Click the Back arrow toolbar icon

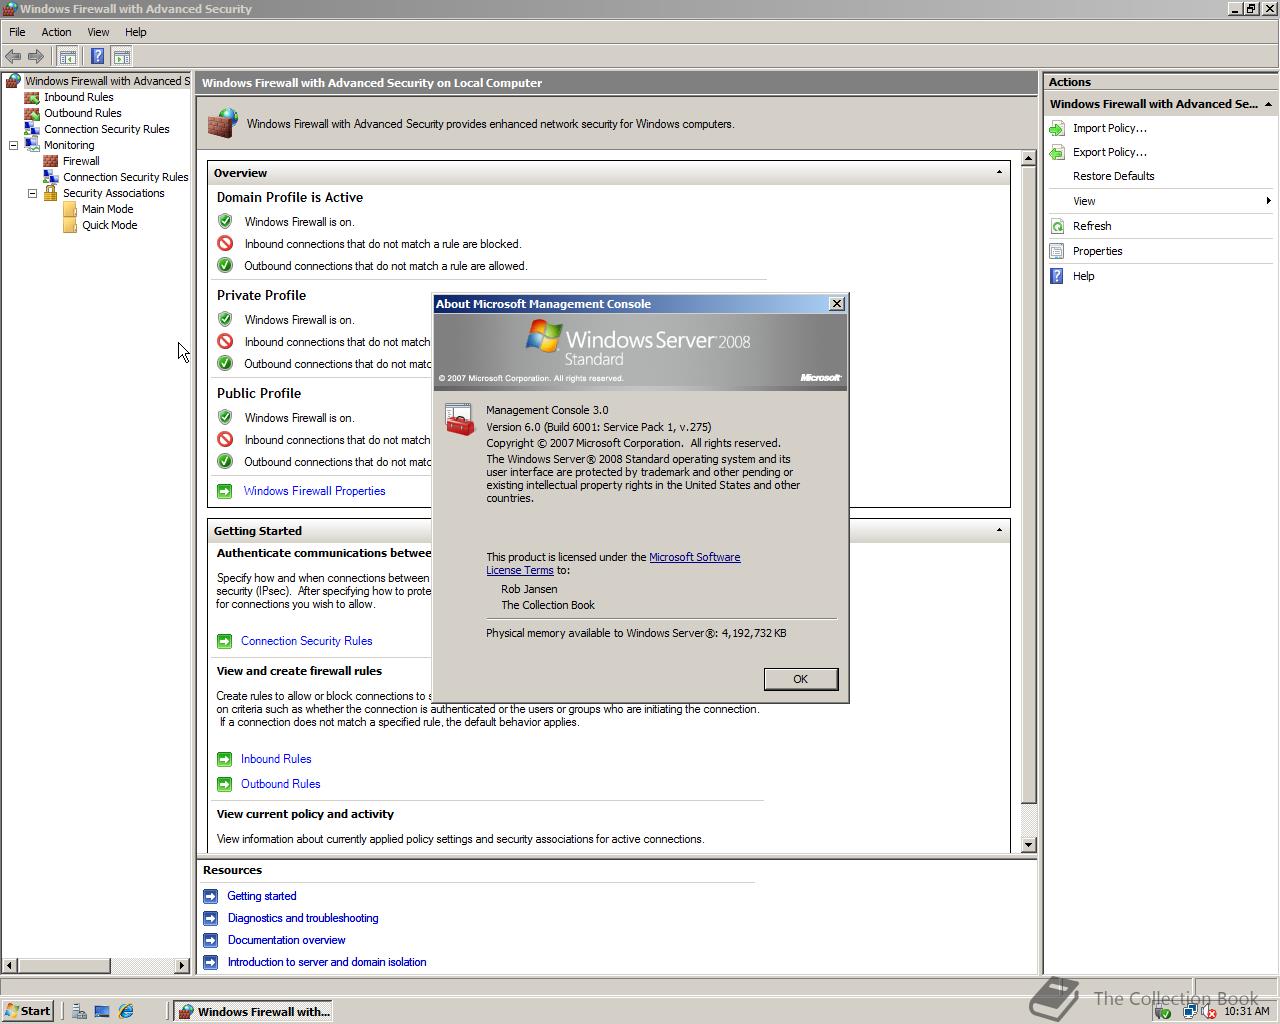tap(13, 57)
